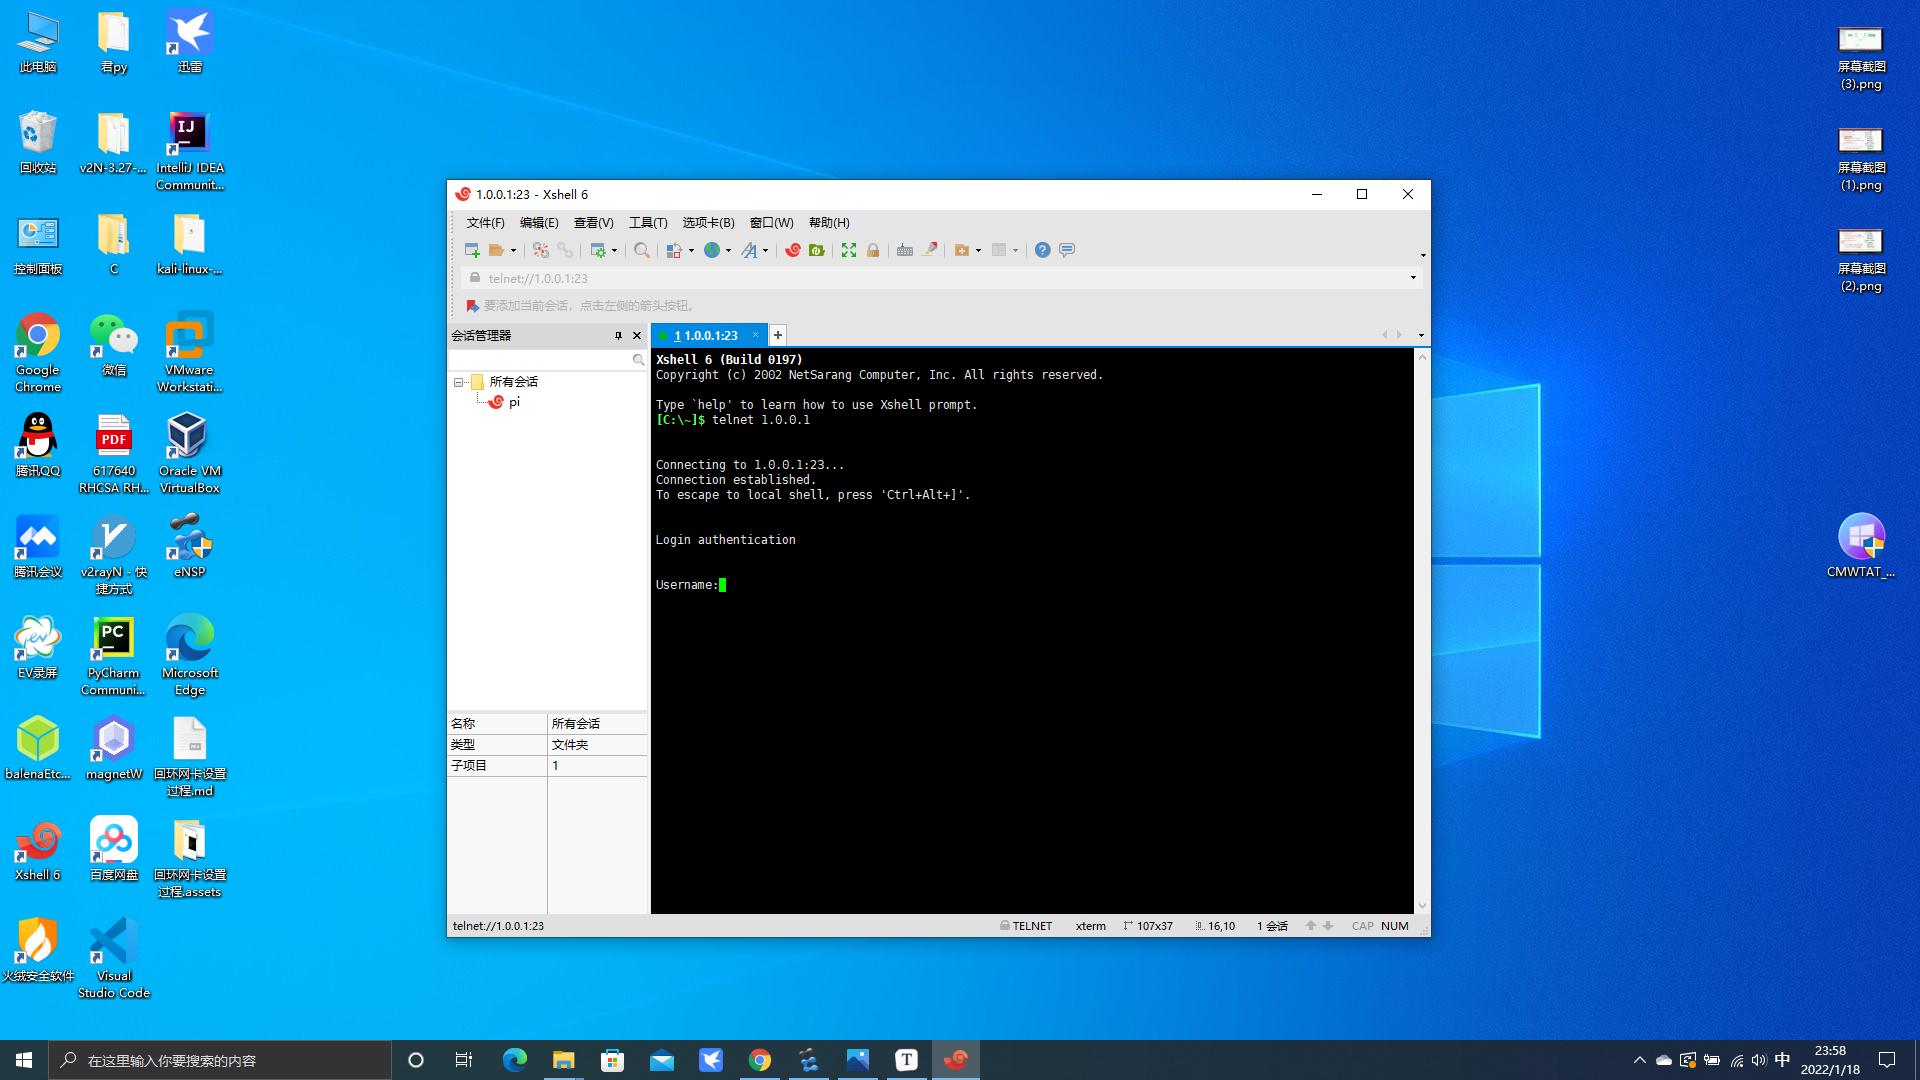Open the 选项卡(B) menu
The height and width of the screenshot is (1080, 1920).
(x=708, y=223)
